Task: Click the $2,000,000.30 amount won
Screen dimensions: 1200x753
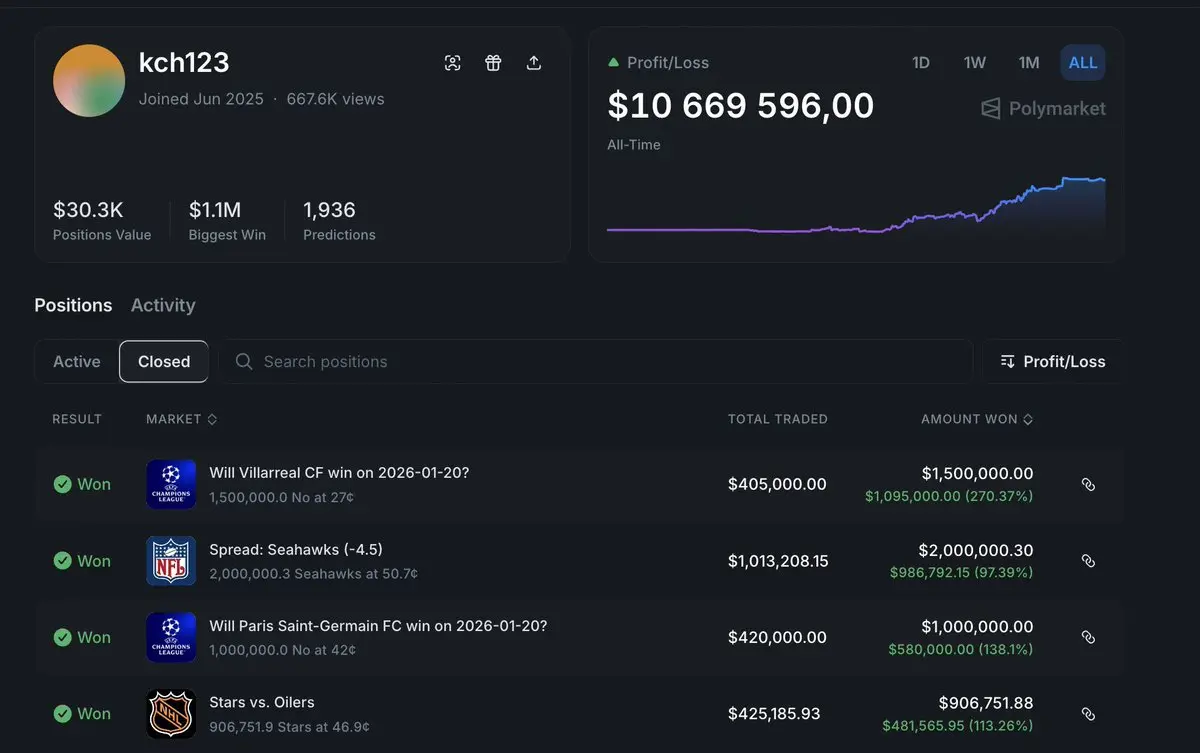Action: click(x=976, y=550)
